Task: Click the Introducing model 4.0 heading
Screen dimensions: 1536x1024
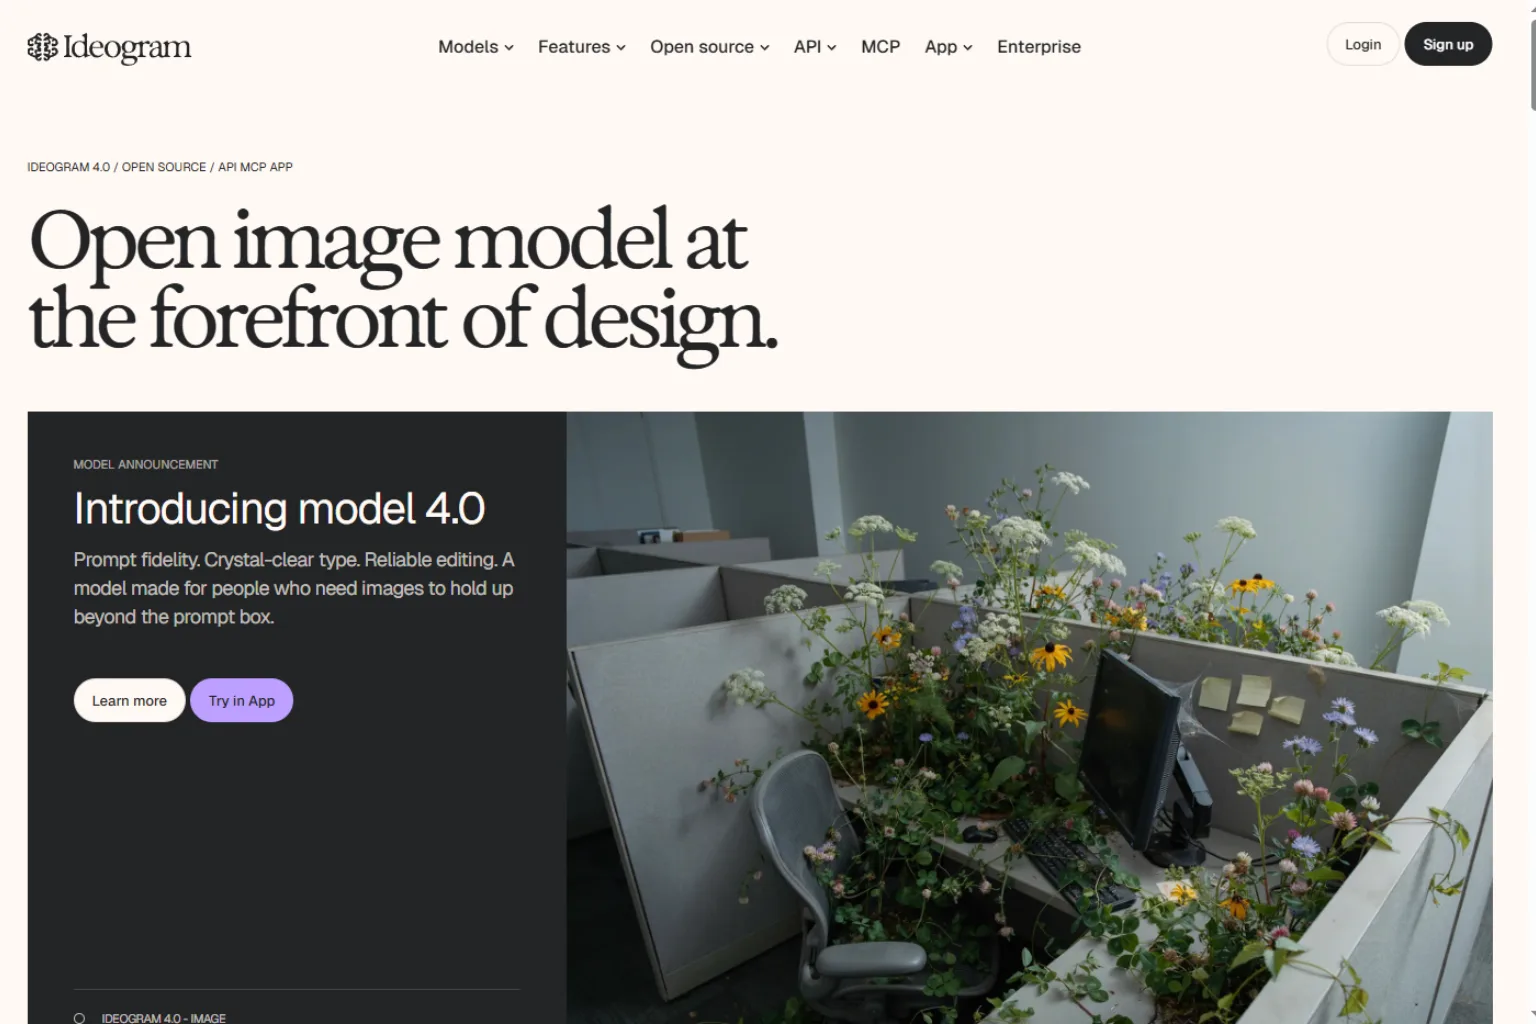Action: (x=280, y=508)
